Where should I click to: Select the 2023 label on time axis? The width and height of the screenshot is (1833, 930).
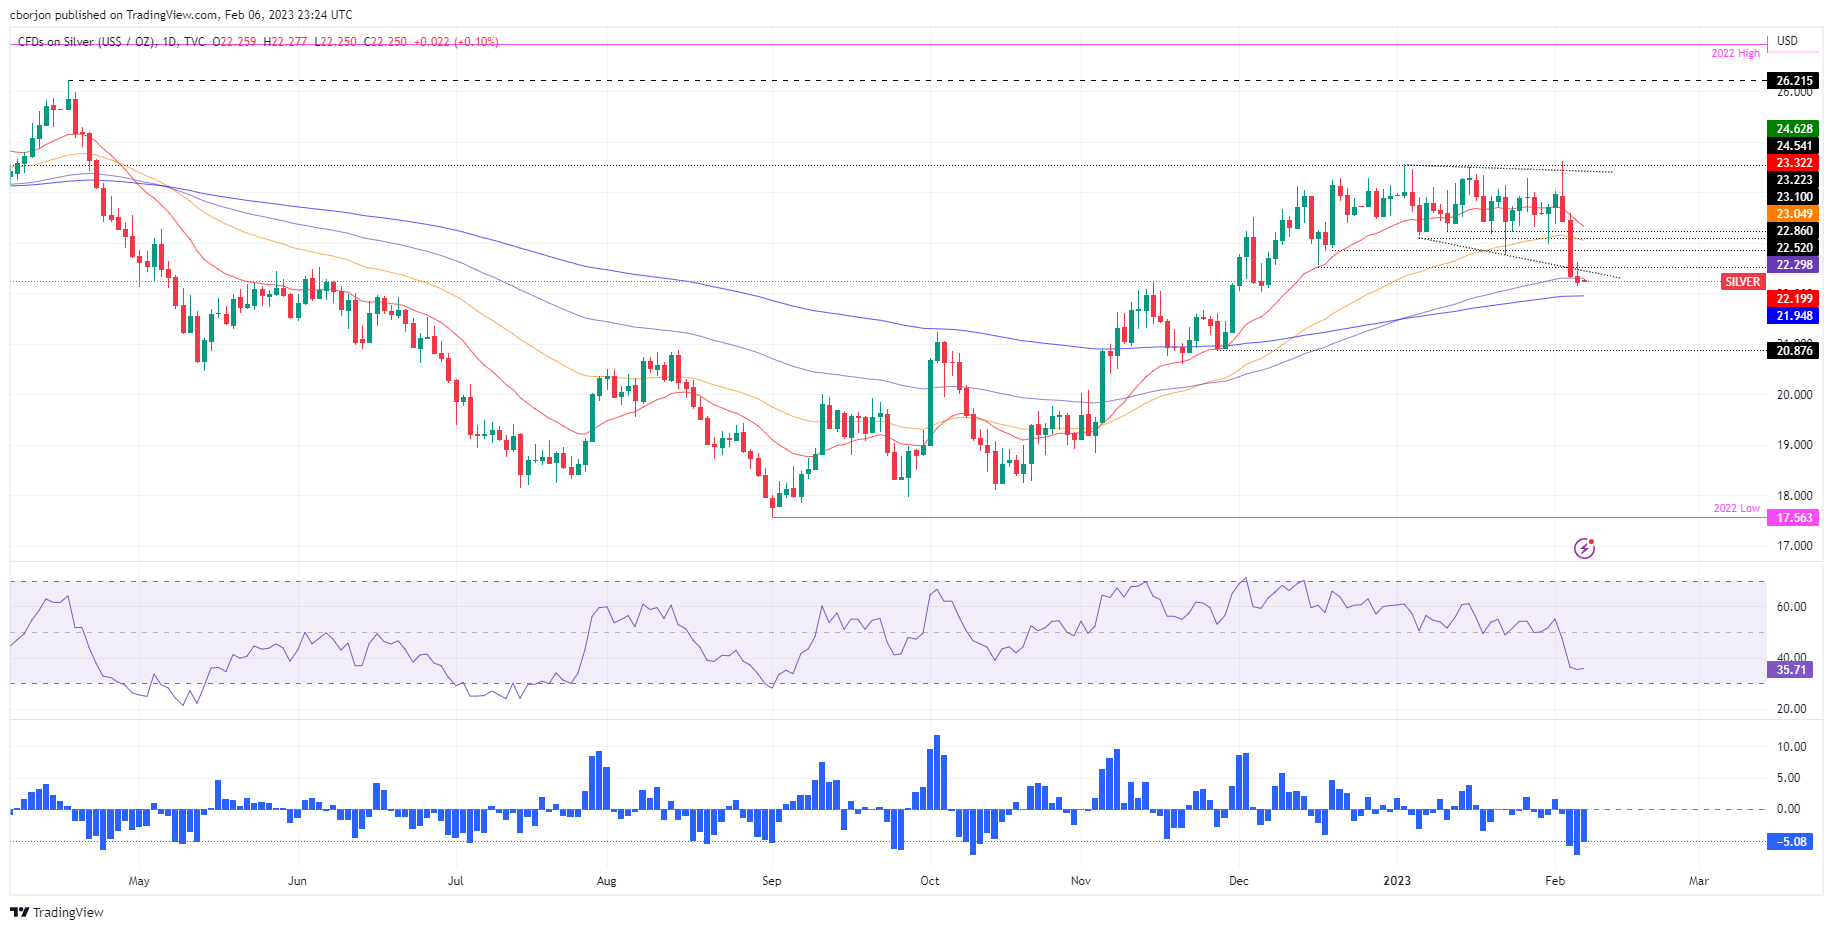pos(1396,881)
